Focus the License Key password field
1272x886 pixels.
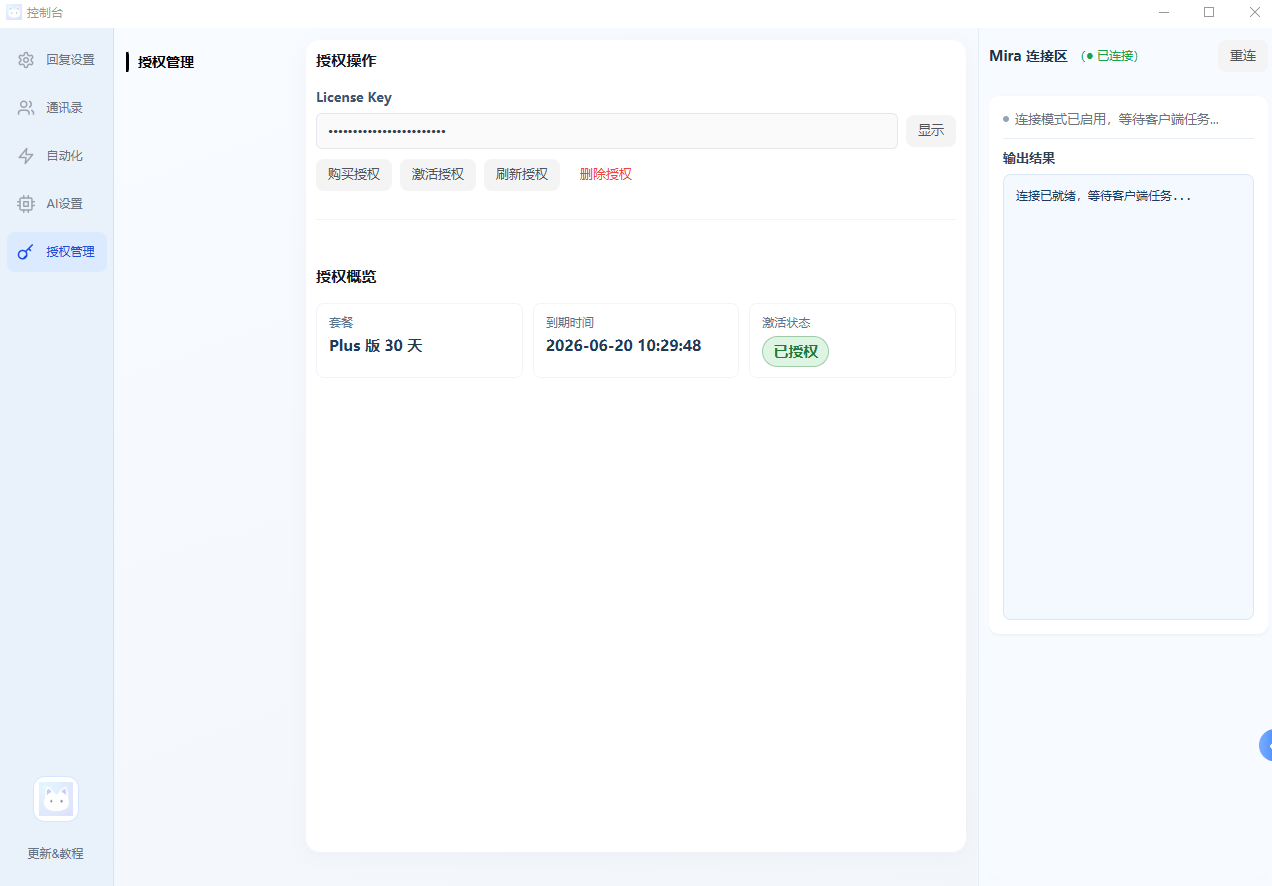607,131
